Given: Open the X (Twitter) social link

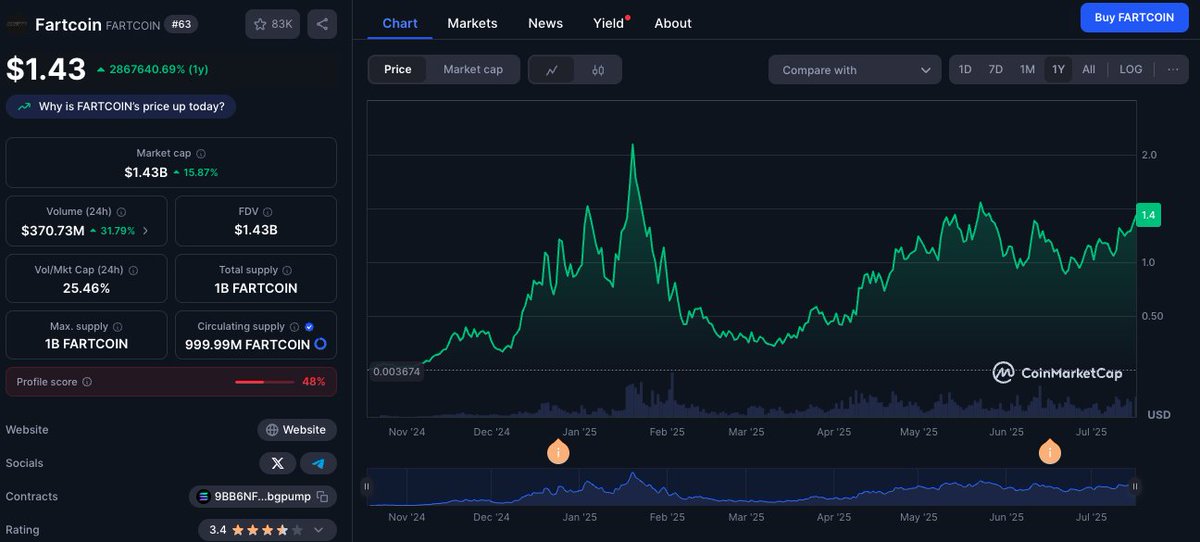Looking at the screenshot, I should [277, 463].
